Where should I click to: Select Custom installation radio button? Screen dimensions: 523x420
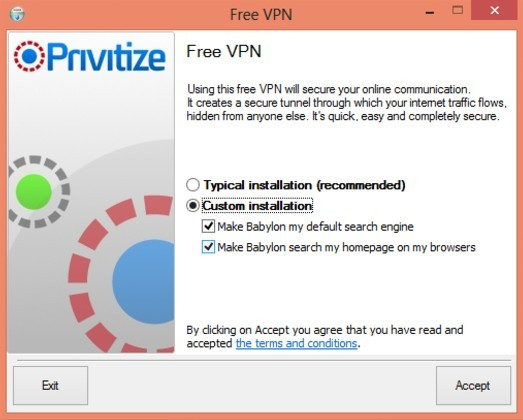193,205
